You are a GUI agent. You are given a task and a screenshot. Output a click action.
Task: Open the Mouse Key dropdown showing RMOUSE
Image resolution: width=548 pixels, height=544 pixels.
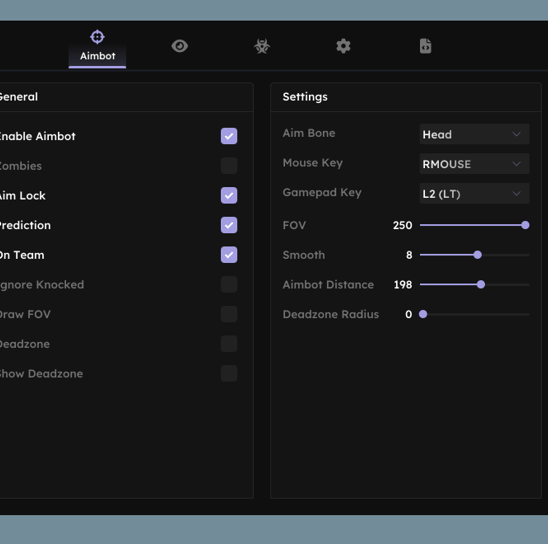pyautogui.click(x=474, y=164)
